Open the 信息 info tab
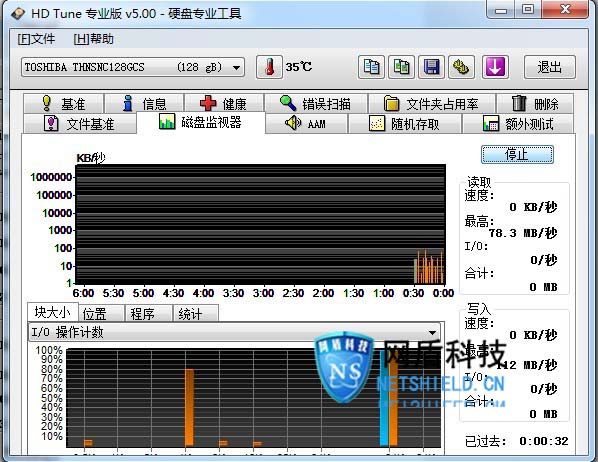The width and height of the screenshot is (598, 462). pyautogui.click(x=144, y=103)
